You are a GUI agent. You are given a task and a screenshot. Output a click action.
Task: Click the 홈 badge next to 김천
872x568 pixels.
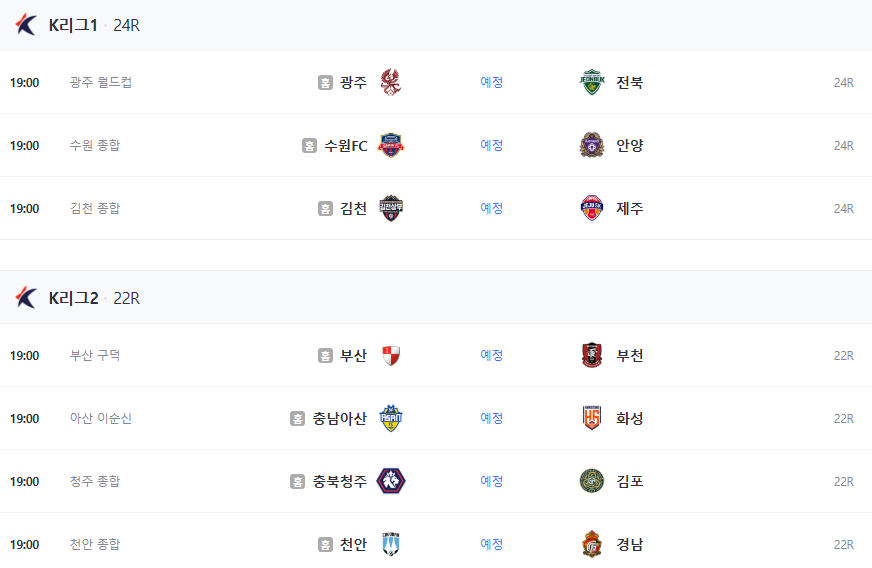325,209
